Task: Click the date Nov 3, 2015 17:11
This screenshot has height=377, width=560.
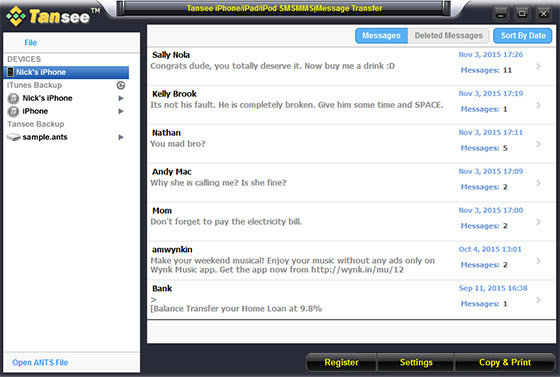Action: point(490,132)
